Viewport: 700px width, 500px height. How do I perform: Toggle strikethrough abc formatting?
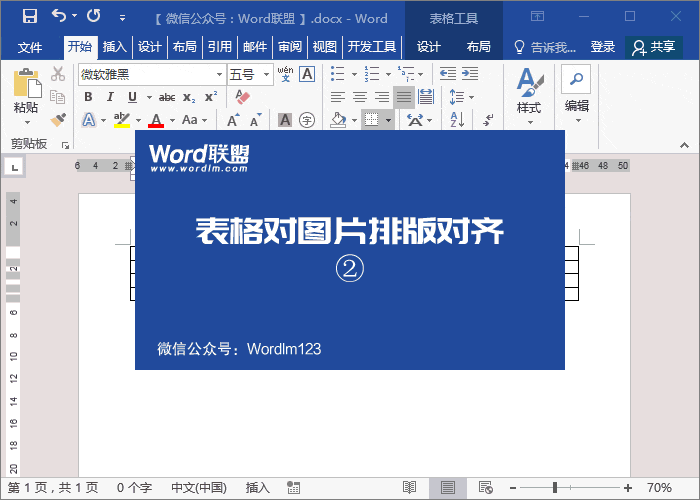click(x=167, y=97)
